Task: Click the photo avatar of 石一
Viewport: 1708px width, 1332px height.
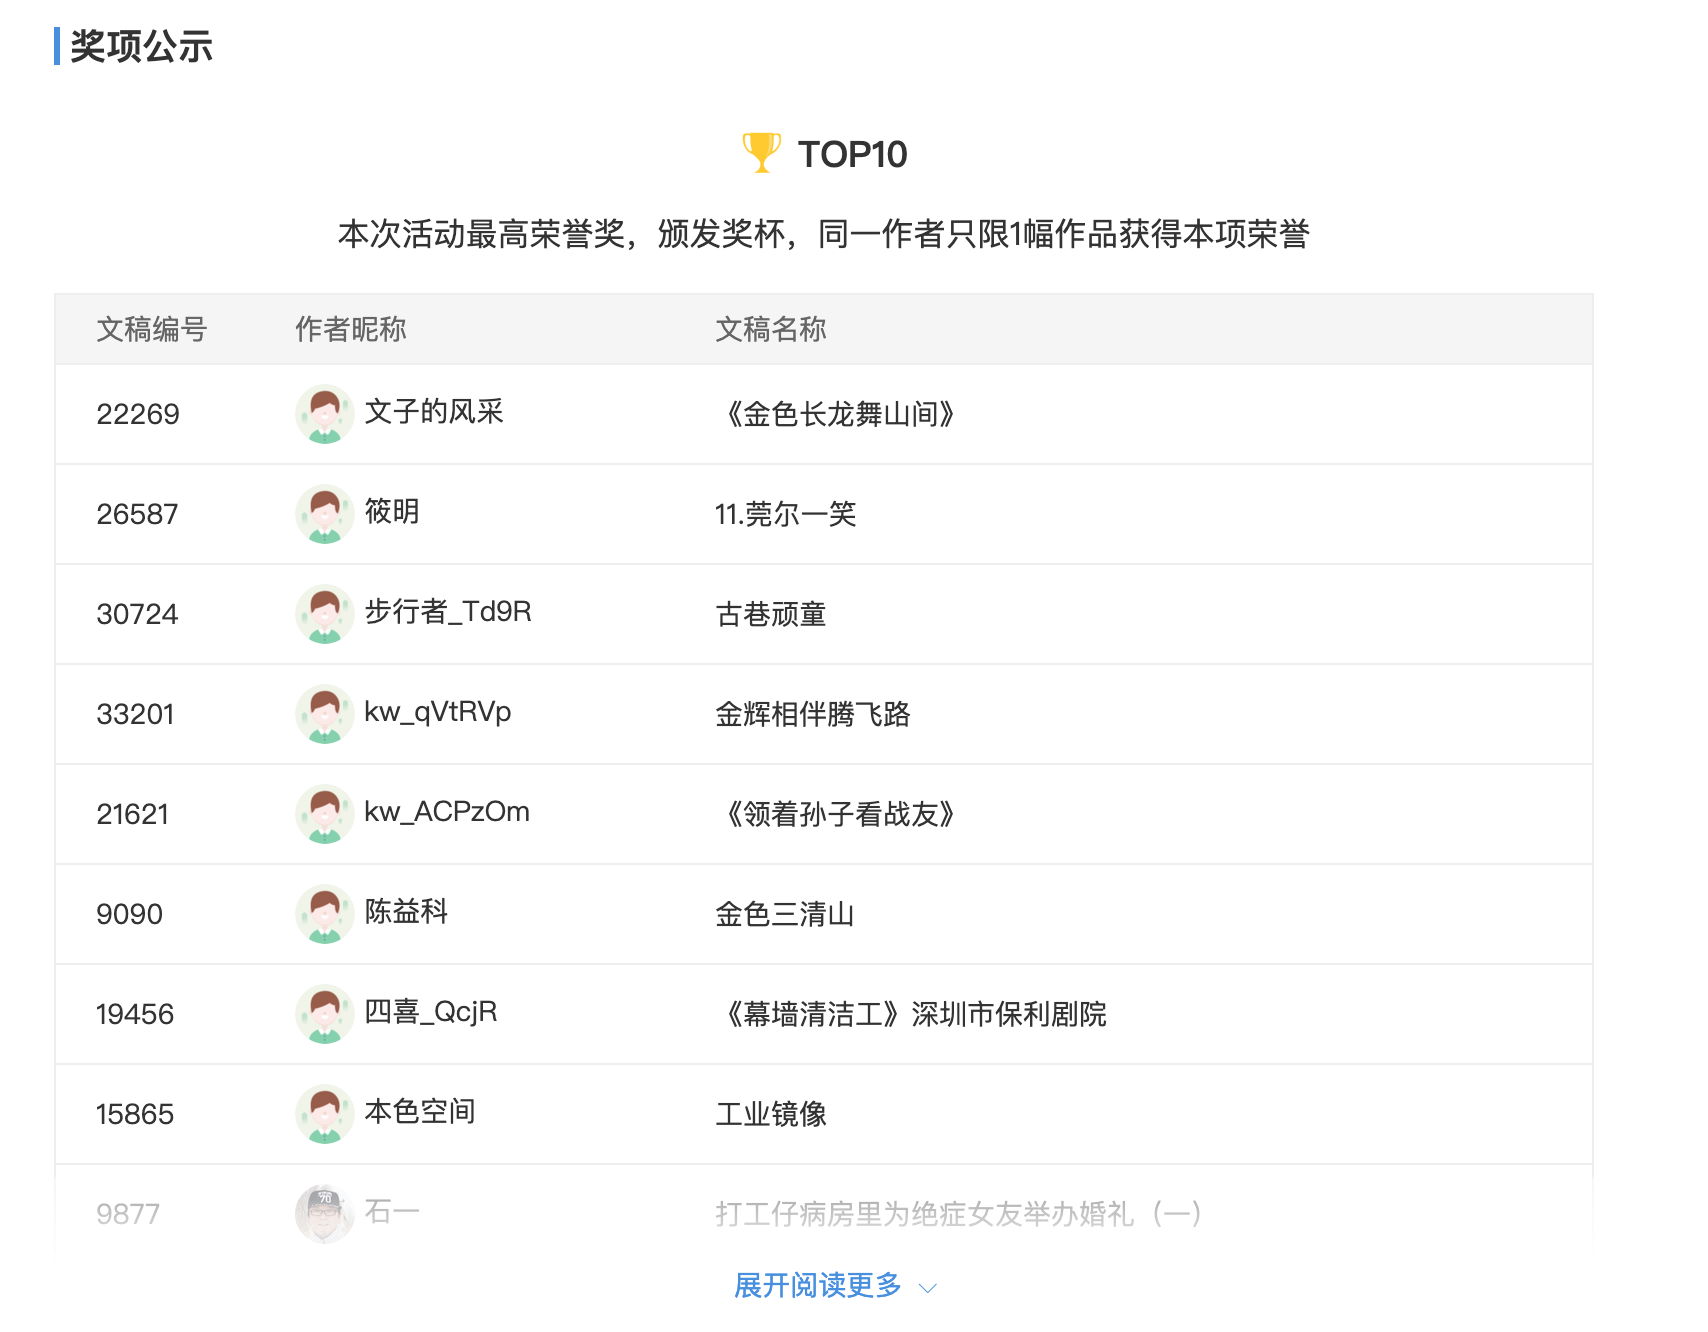Action: pos(325,1214)
